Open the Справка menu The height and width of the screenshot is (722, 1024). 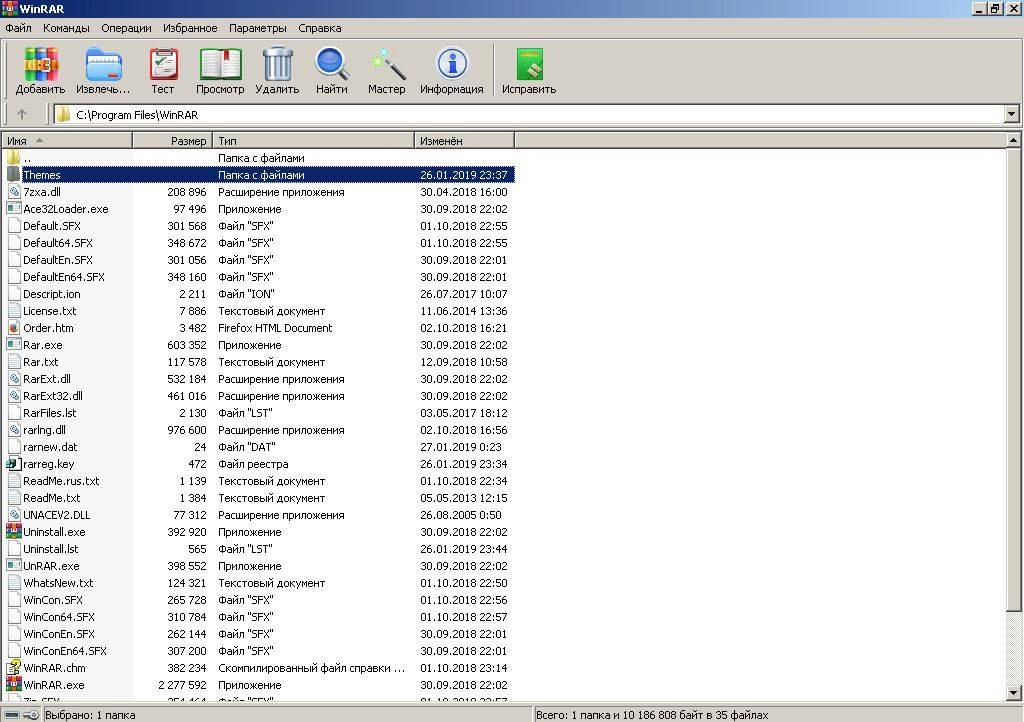coord(319,28)
